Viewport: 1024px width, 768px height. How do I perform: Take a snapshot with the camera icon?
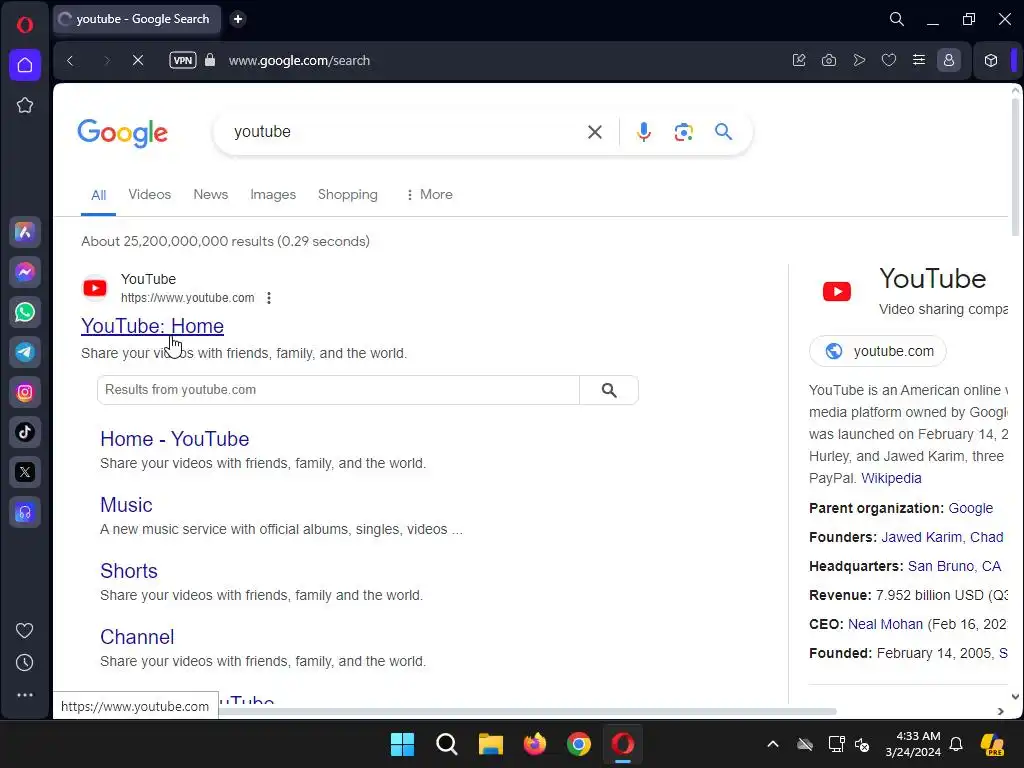829,60
